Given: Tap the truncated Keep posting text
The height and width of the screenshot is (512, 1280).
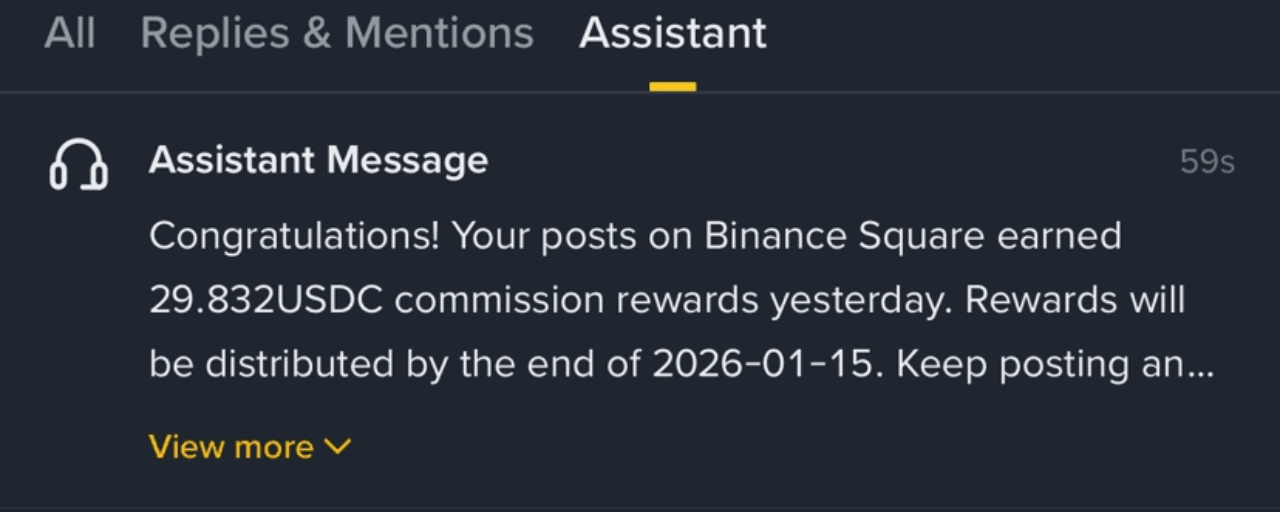Looking at the screenshot, I should click(x=1055, y=364).
